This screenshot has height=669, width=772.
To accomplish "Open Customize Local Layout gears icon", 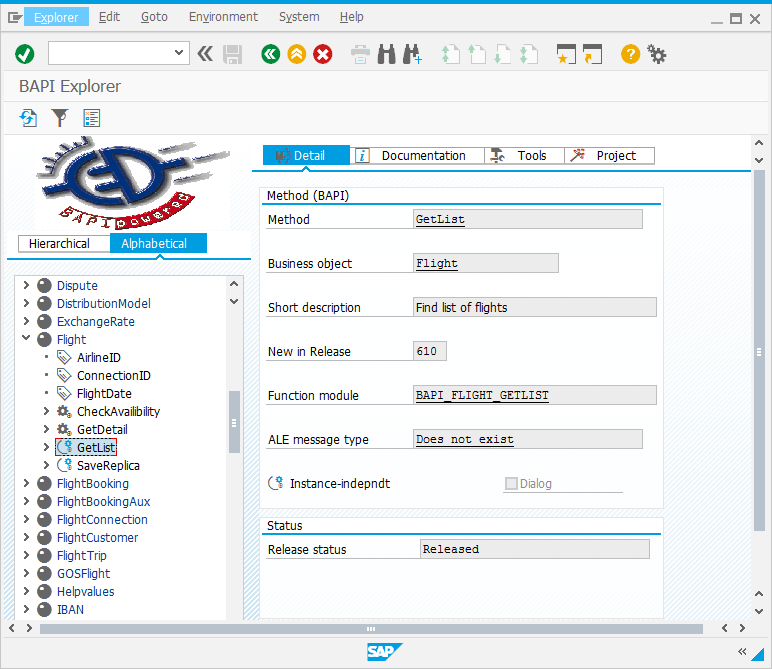I will coord(657,54).
